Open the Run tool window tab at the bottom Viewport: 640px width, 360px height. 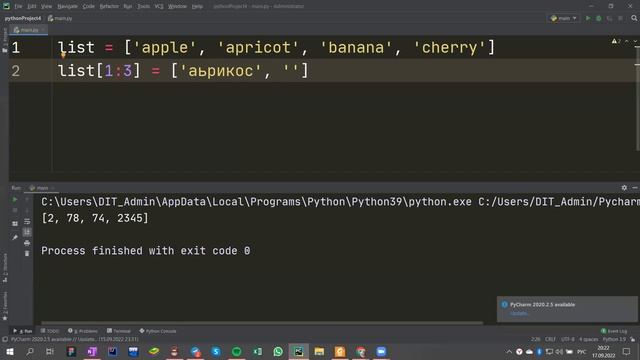(x=22, y=331)
